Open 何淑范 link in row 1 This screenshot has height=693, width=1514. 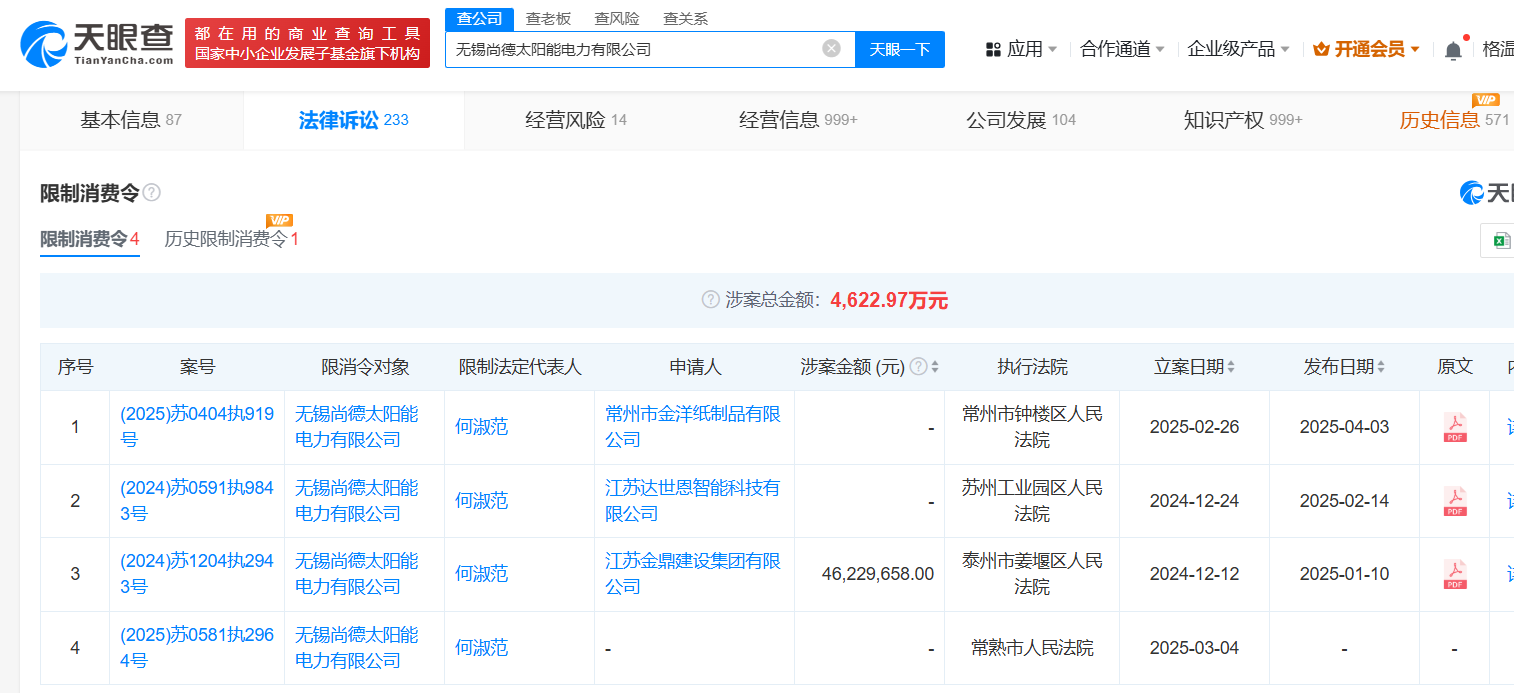[x=481, y=427]
